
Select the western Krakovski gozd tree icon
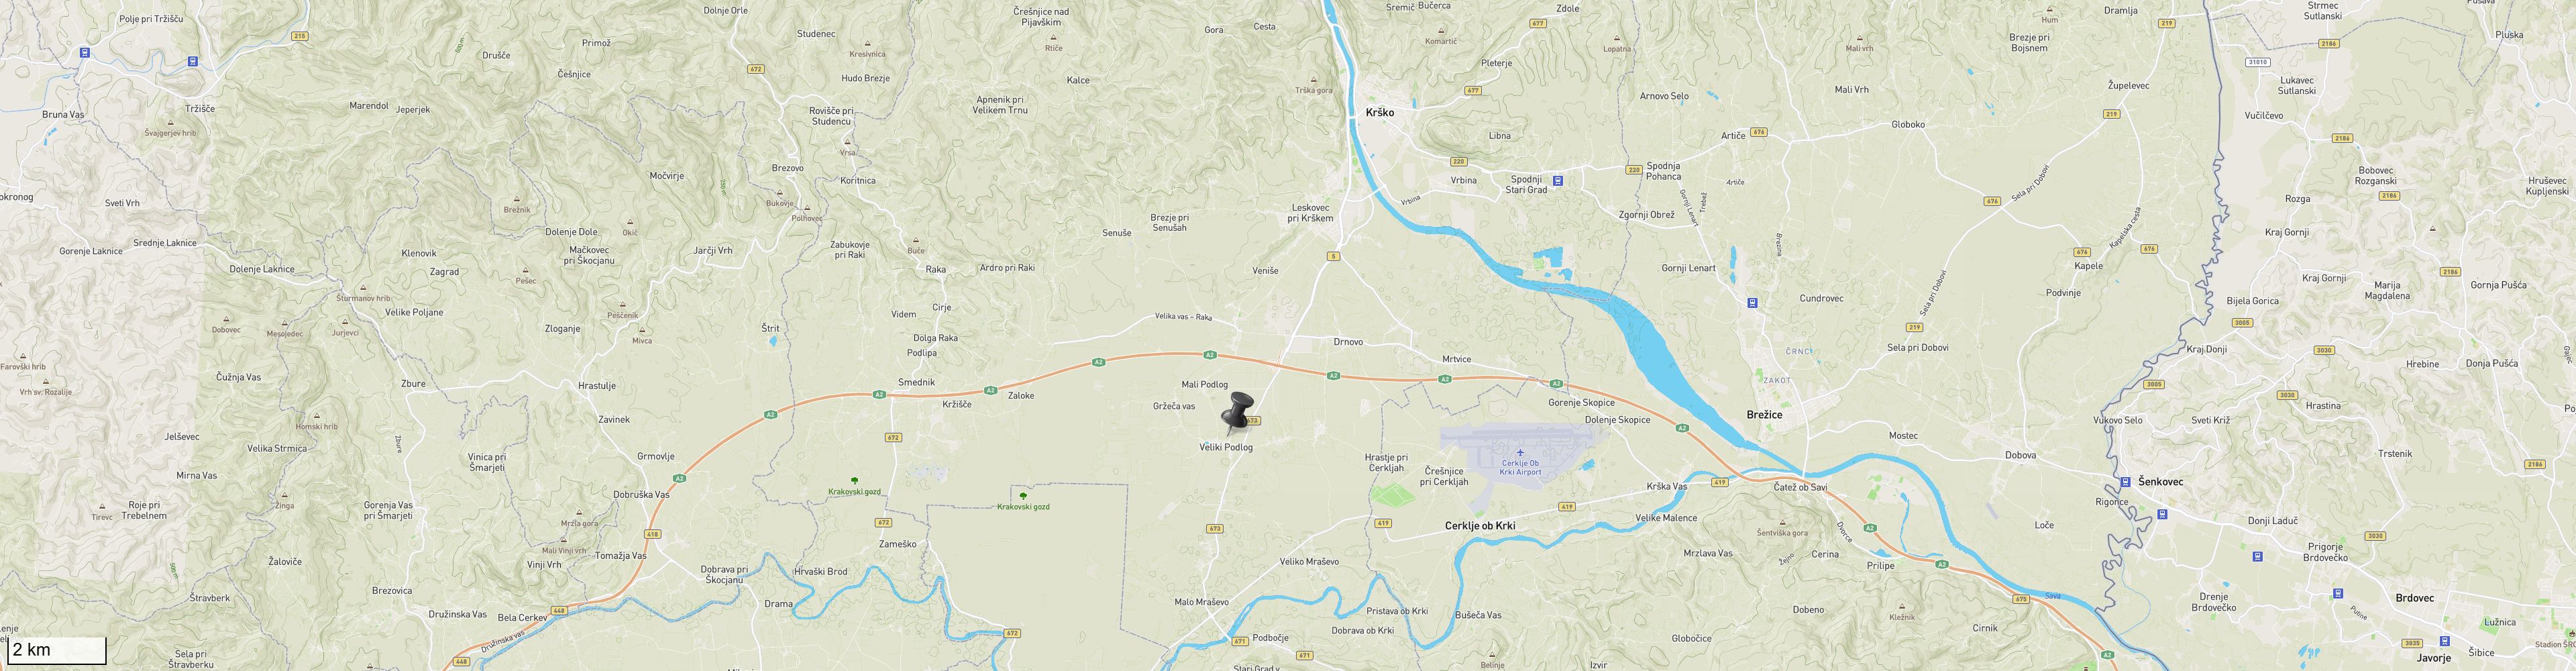click(854, 481)
